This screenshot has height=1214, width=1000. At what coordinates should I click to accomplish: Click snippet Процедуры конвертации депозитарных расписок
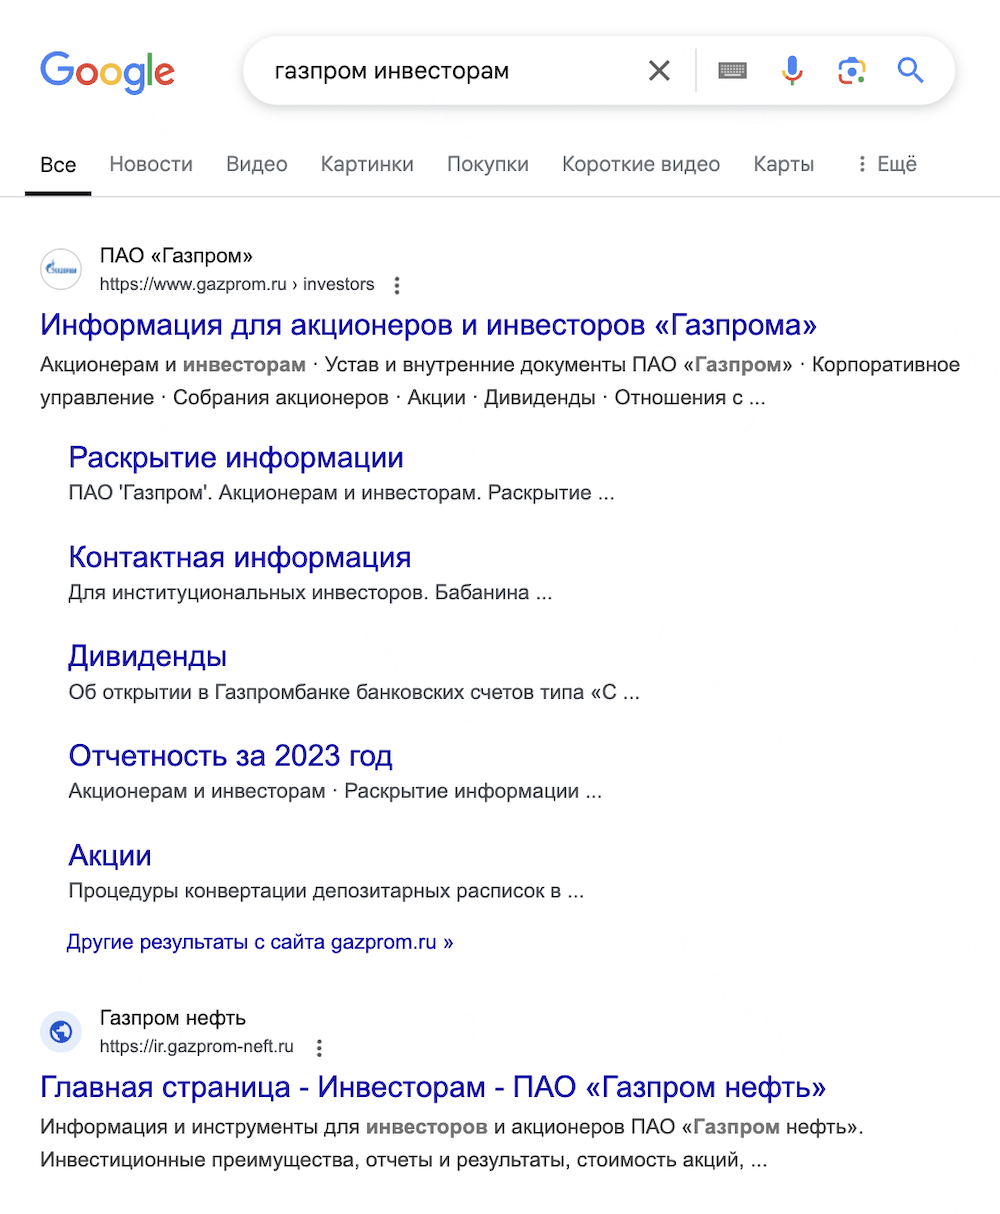[x=326, y=891]
